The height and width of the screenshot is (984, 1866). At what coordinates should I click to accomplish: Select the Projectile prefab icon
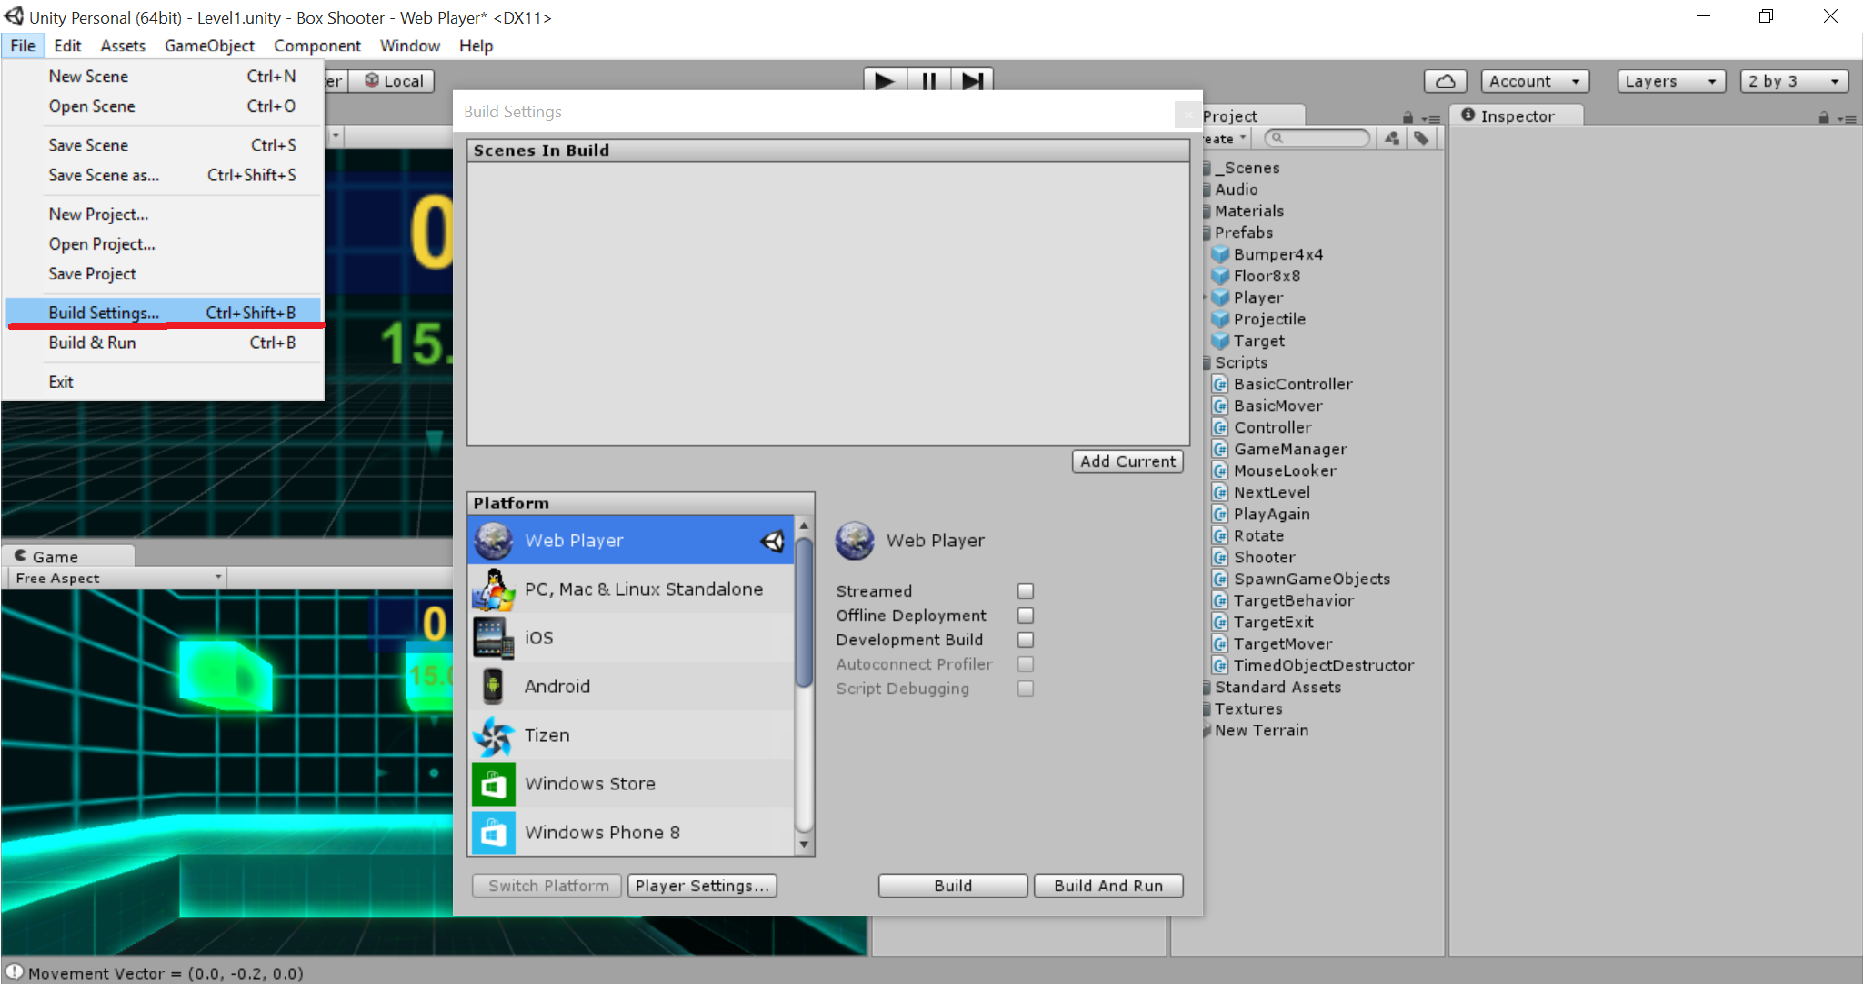(1220, 319)
